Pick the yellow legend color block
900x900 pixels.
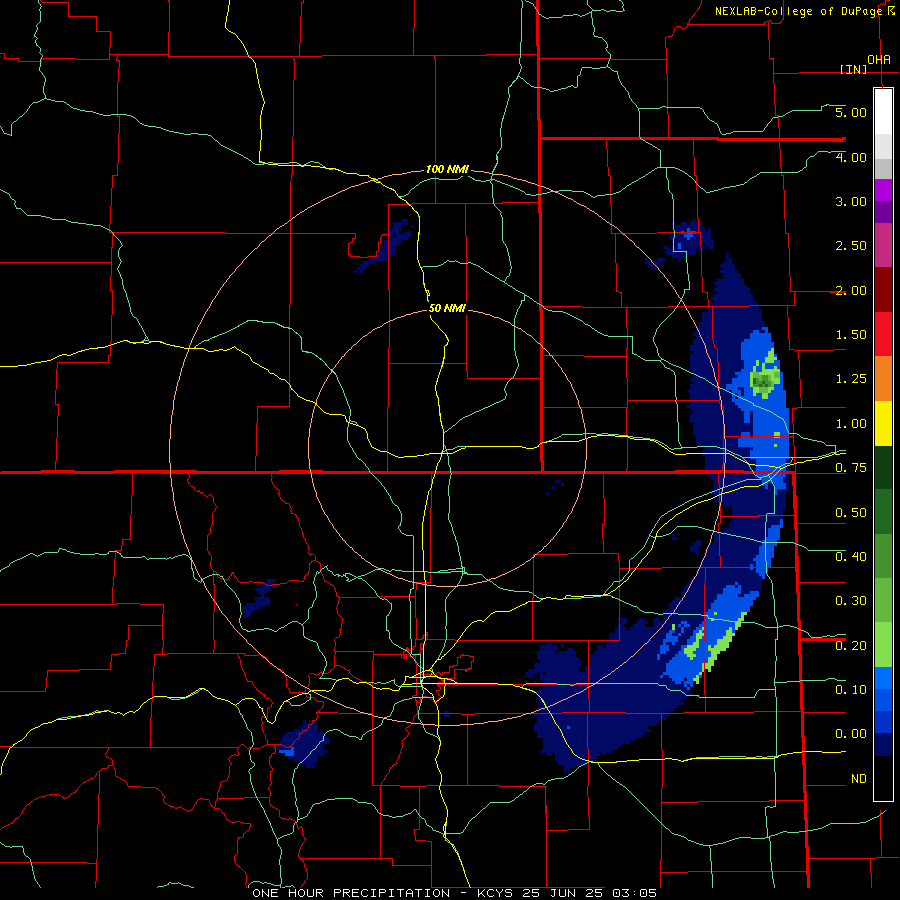883,424
